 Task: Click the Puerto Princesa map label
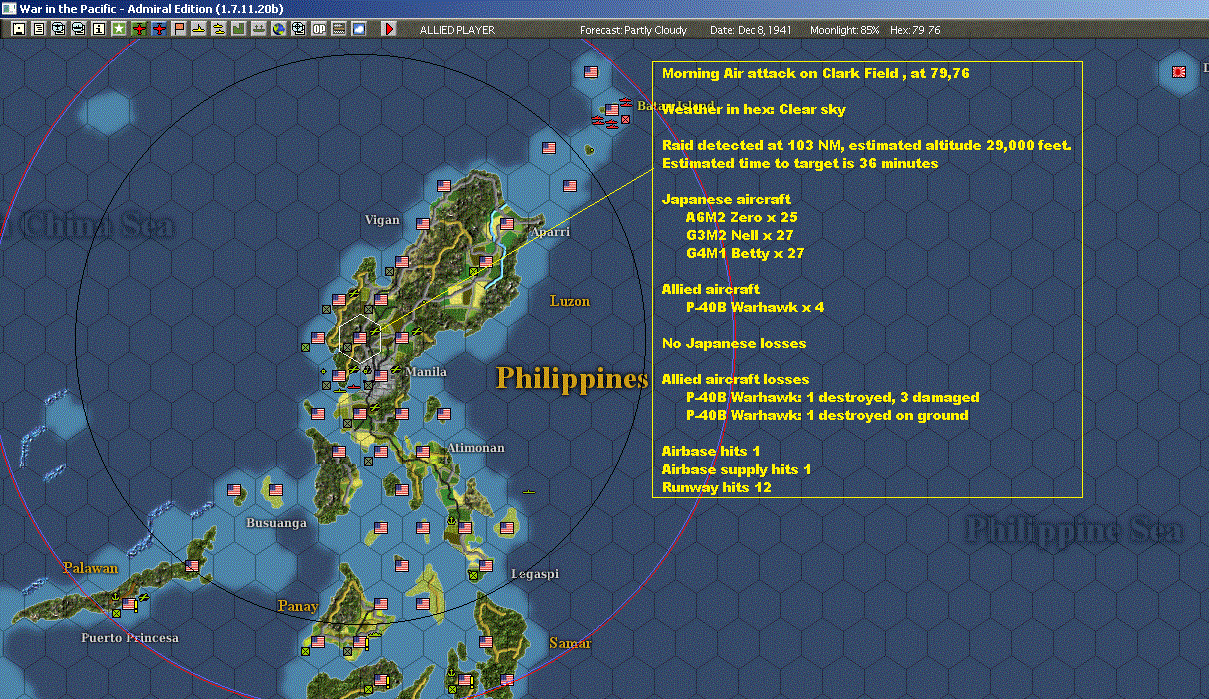coord(130,637)
